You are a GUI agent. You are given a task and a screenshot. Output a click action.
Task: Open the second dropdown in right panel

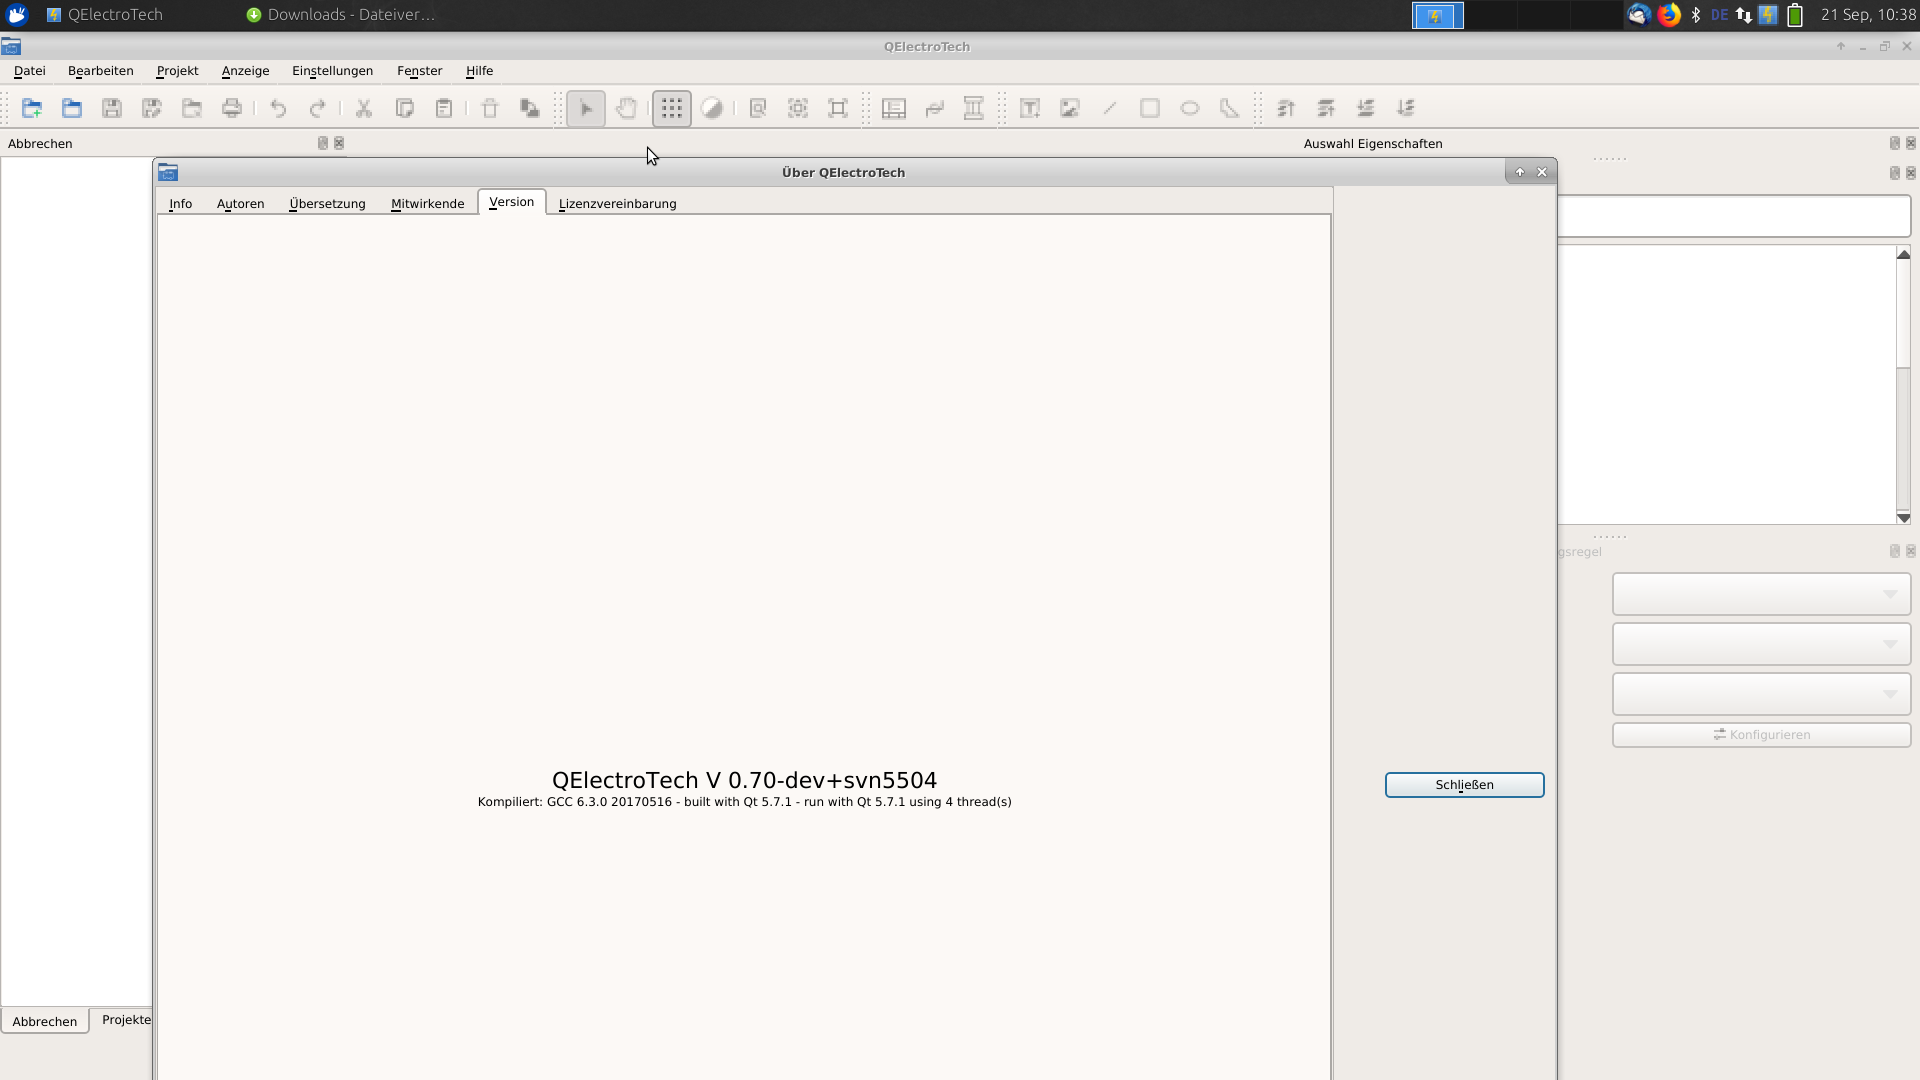tap(1761, 644)
